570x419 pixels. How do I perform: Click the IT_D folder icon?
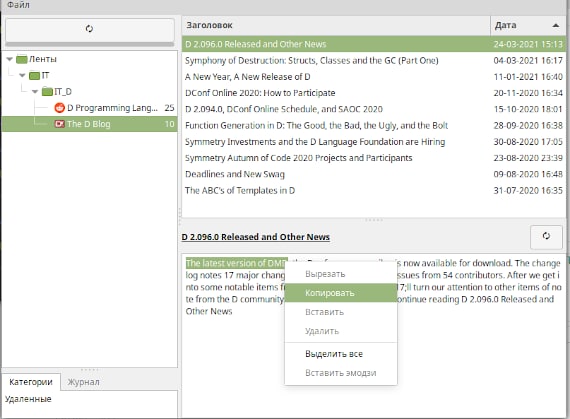pos(47,92)
